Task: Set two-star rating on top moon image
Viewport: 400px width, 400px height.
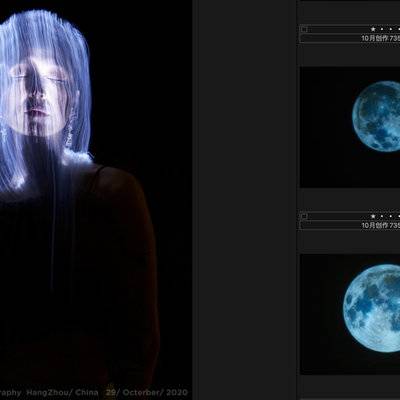Action: pos(382,29)
